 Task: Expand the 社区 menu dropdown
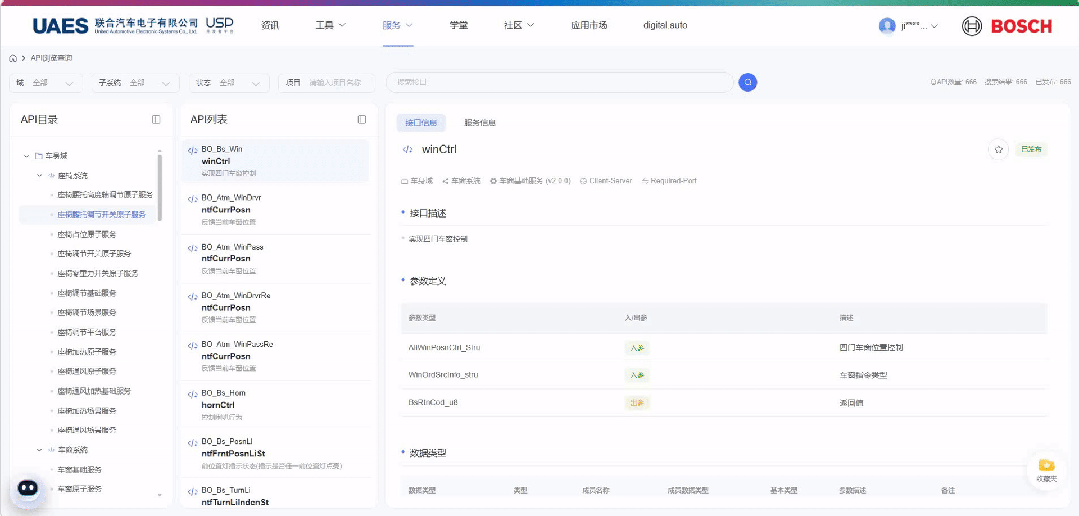(x=531, y=25)
